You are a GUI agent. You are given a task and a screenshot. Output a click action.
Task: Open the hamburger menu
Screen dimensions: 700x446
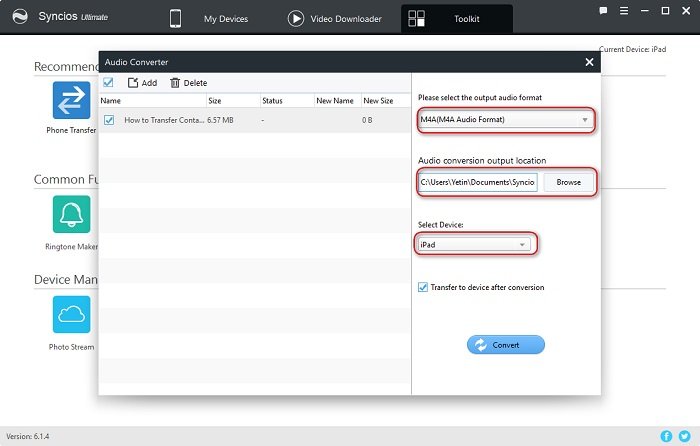pyautogui.click(x=624, y=11)
